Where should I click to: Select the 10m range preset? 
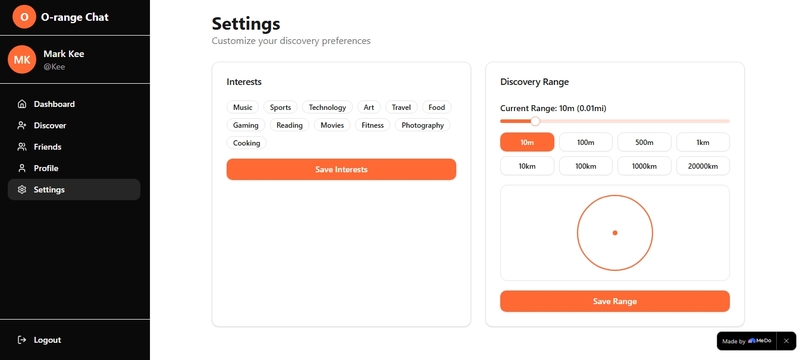click(527, 142)
